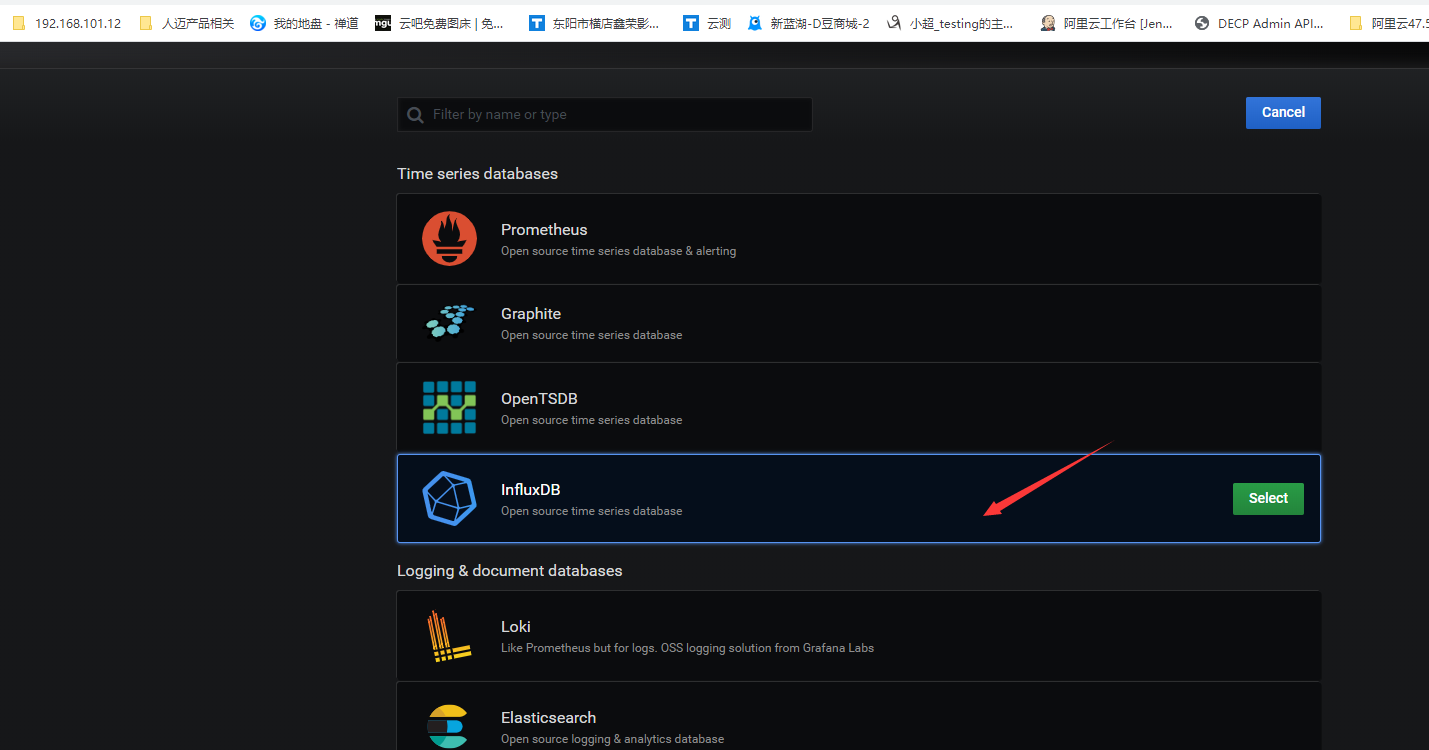The width and height of the screenshot is (1429, 750).
Task: Click 'Open source logging & analytics database' description
Action: tap(612, 739)
